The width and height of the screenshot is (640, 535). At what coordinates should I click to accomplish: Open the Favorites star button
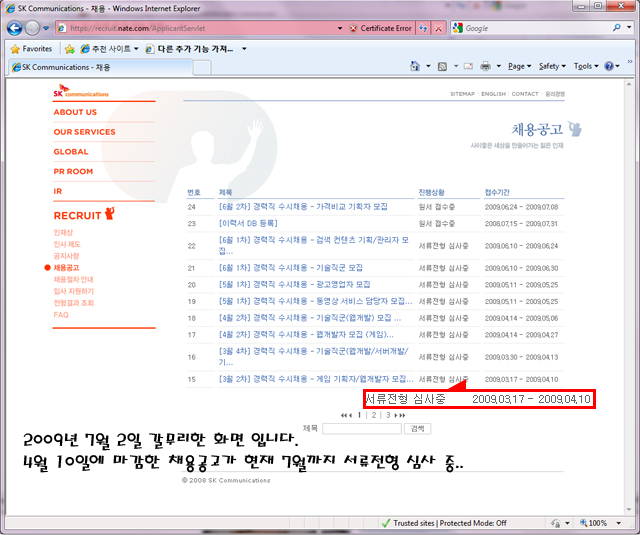pyautogui.click(x=31, y=49)
